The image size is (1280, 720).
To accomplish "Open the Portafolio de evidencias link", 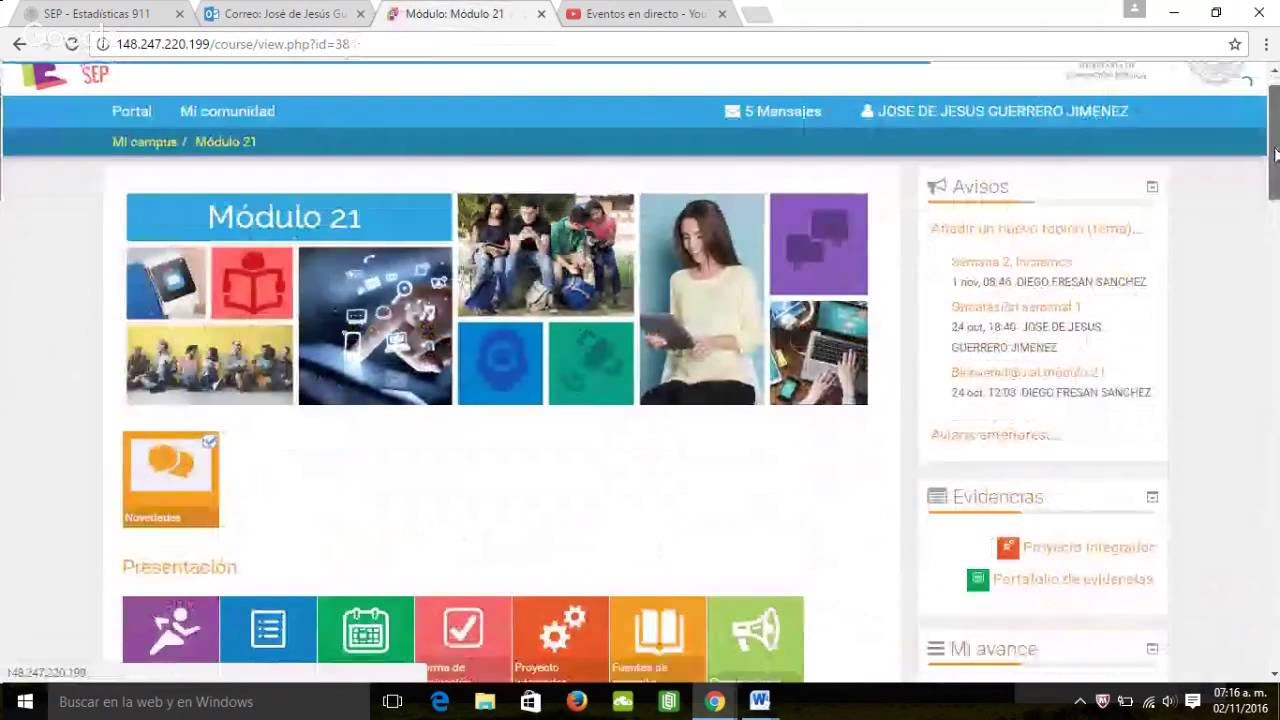I will point(1073,579).
